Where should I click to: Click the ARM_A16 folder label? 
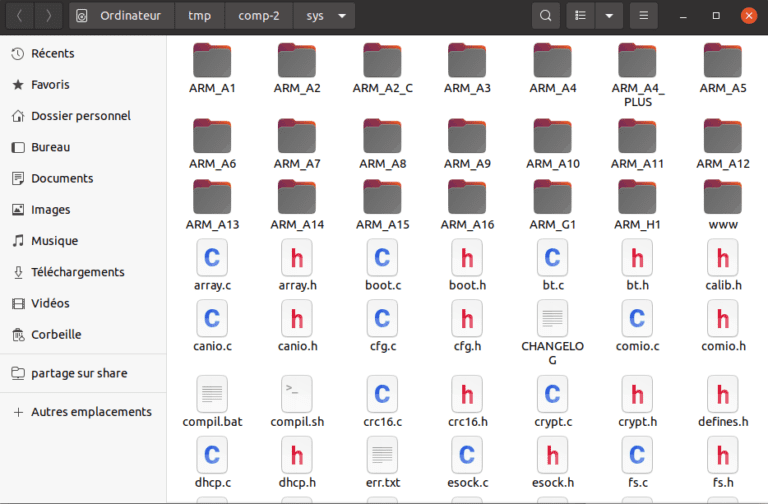(467, 224)
